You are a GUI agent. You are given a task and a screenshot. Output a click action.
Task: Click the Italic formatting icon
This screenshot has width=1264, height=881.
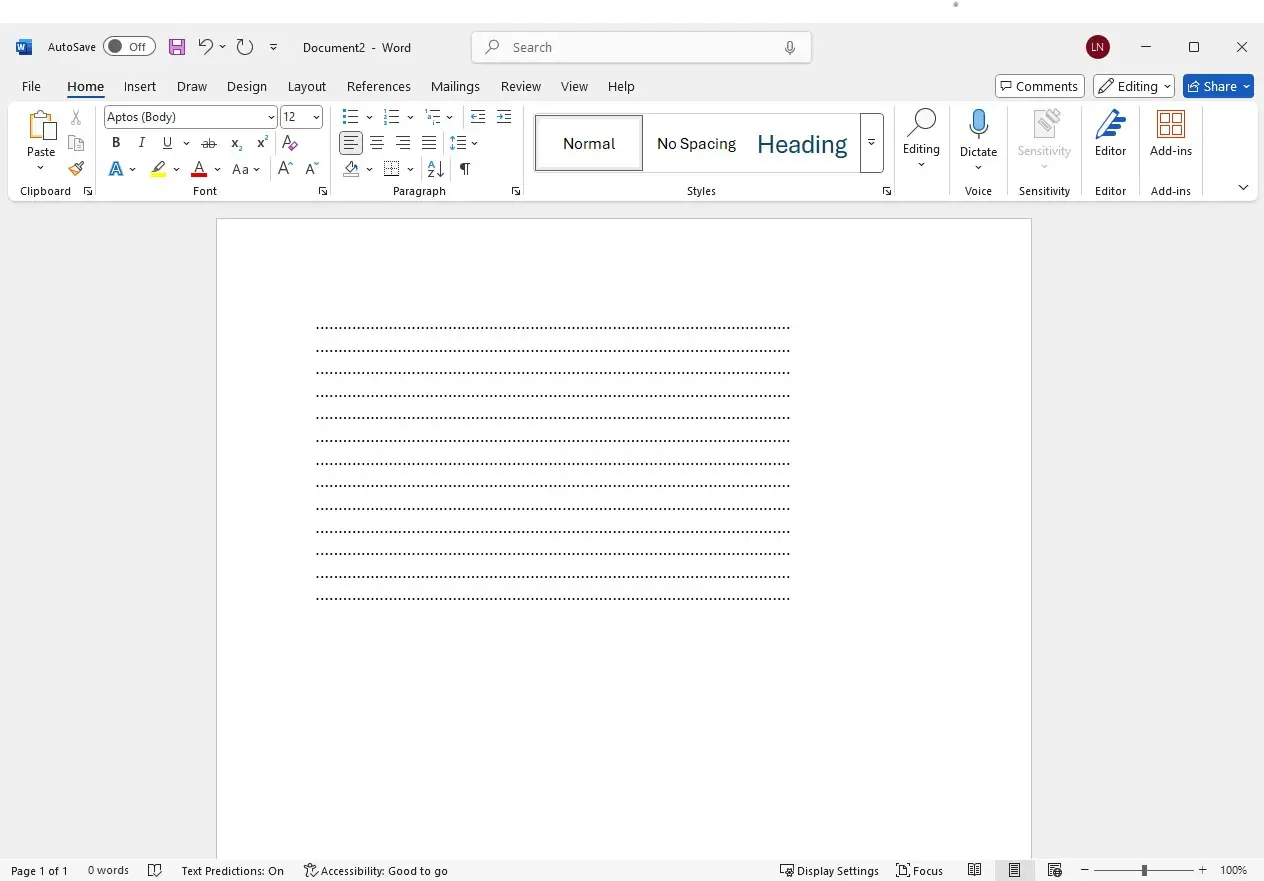tap(141, 143)
